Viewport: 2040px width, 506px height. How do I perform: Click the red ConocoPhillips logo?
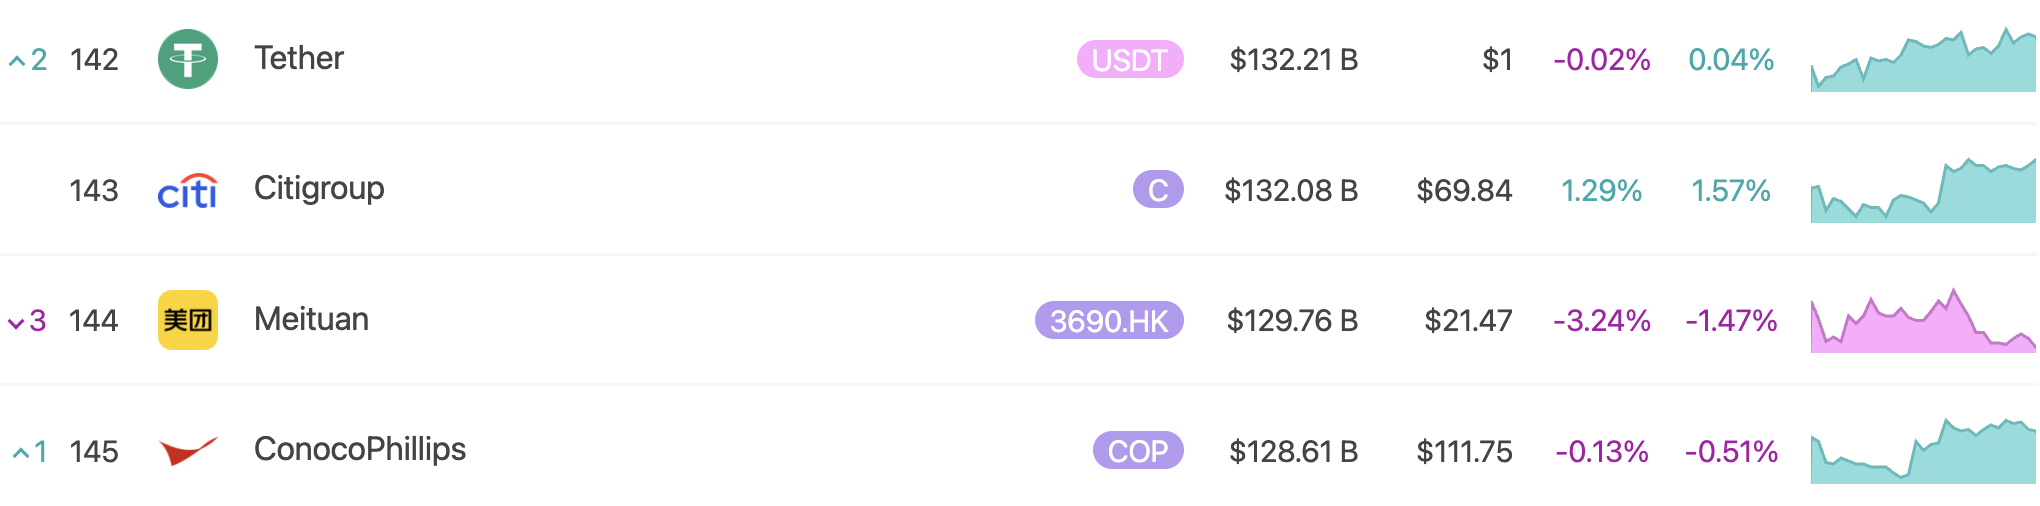pos(188,451)
